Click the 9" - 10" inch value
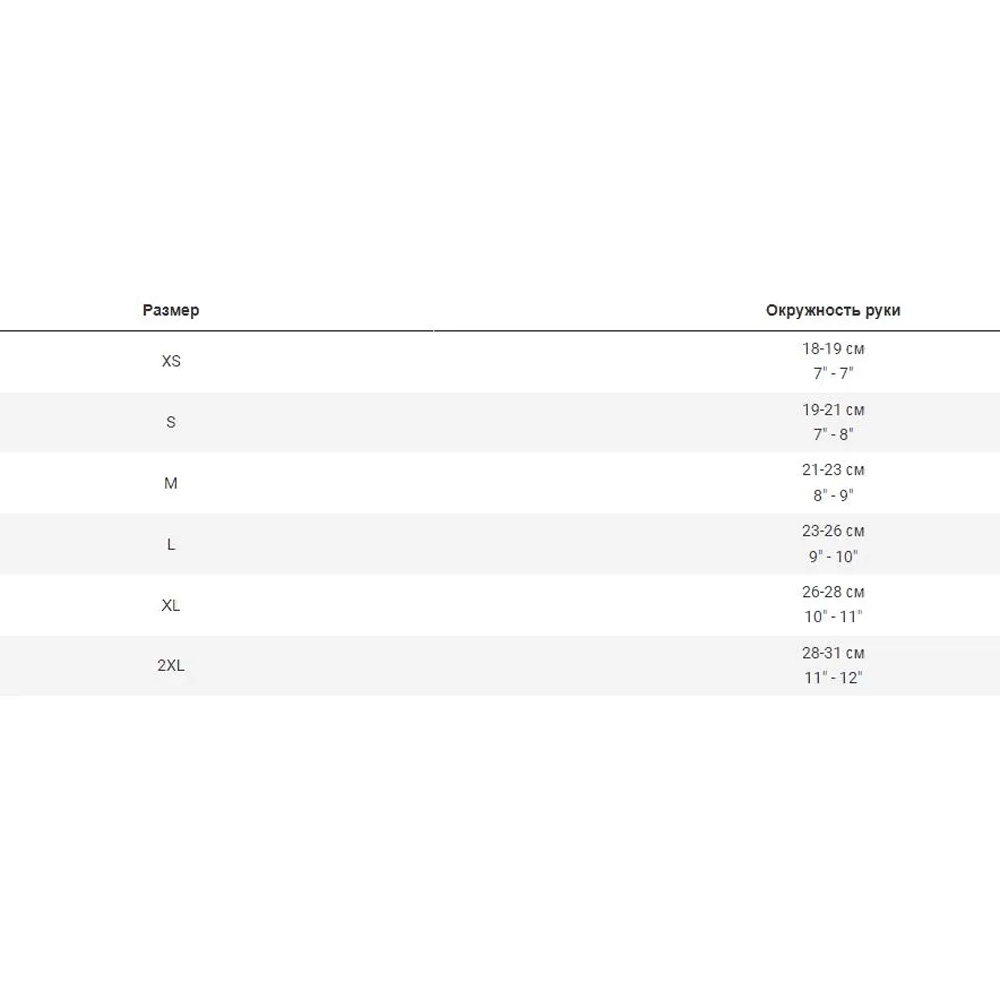This screenshot has width=1000, height=1000. (833, 556)
